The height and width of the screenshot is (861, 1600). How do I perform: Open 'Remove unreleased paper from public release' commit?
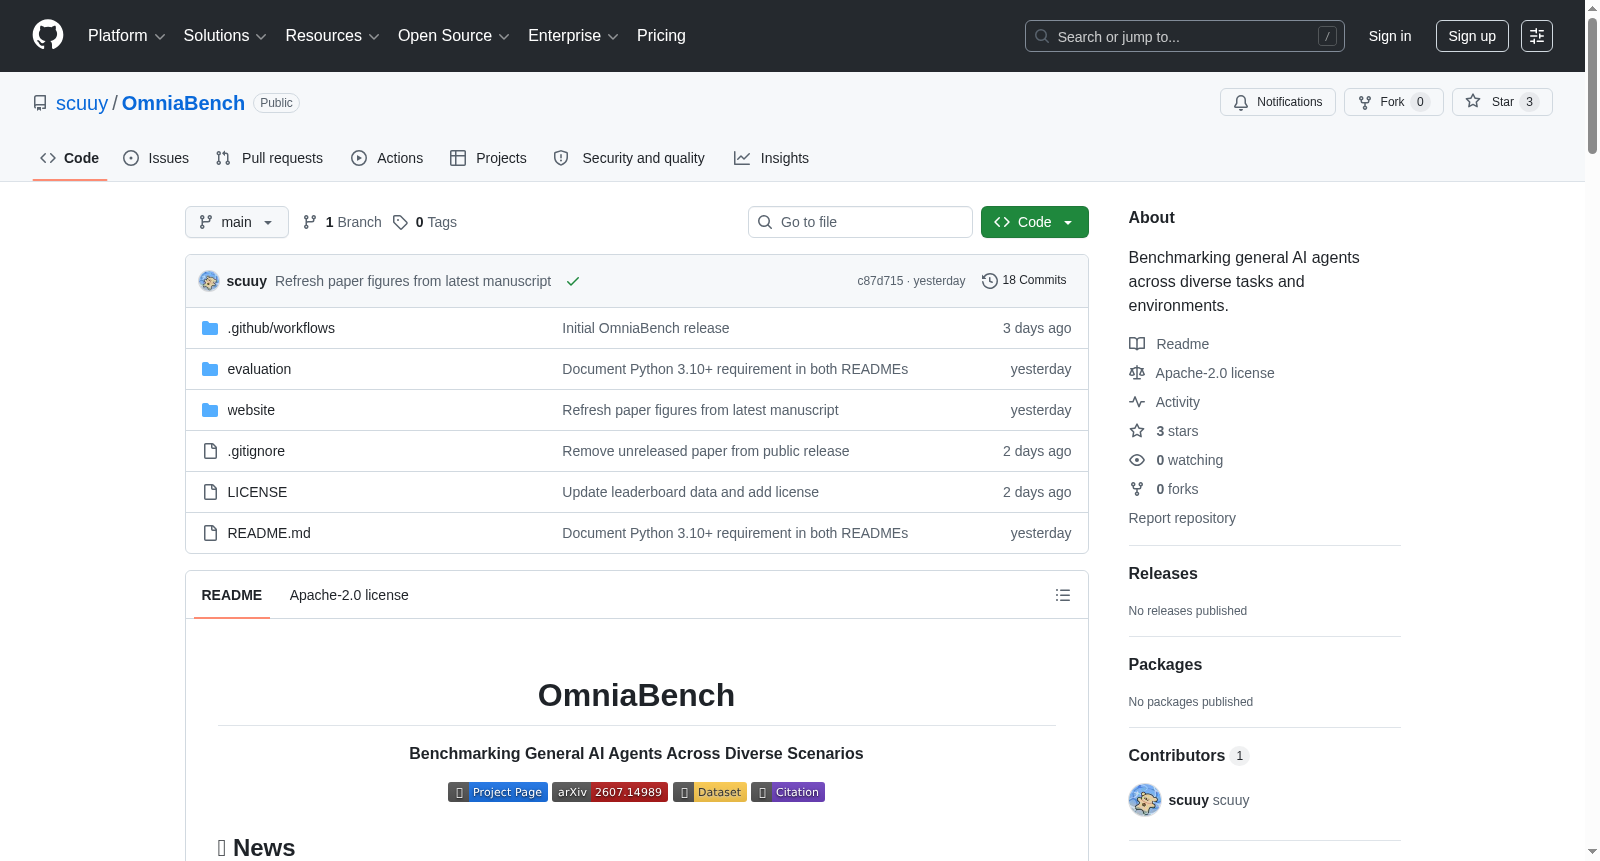706,451
